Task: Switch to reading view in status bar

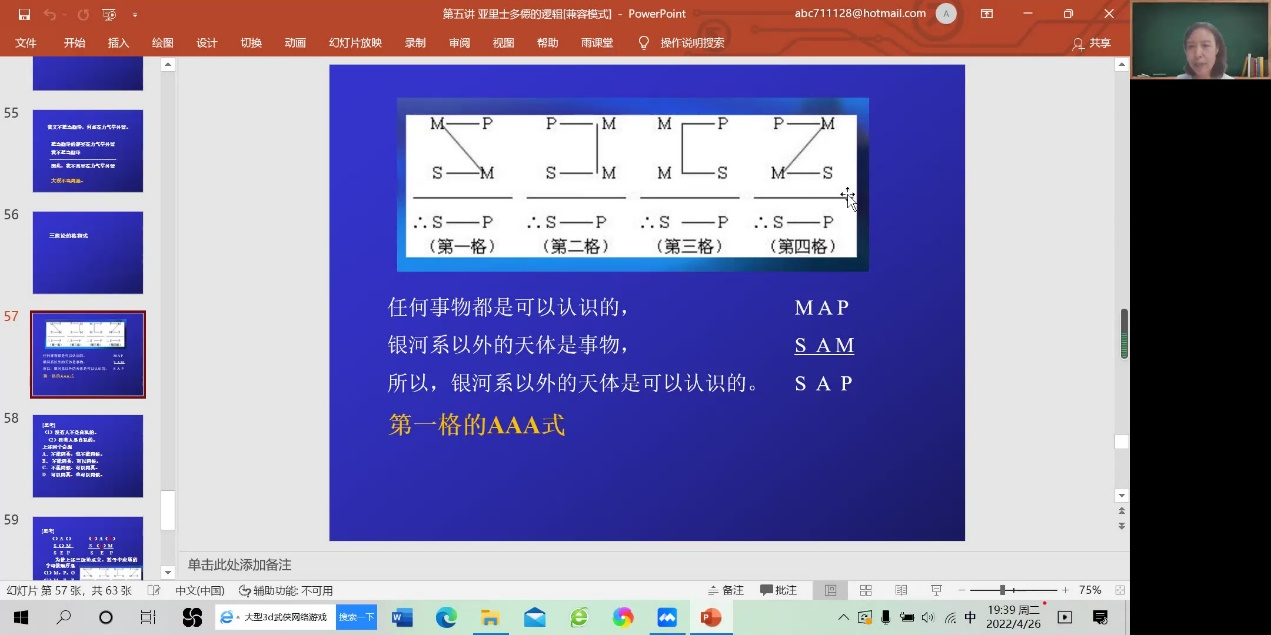Action: tap(901, 591)
